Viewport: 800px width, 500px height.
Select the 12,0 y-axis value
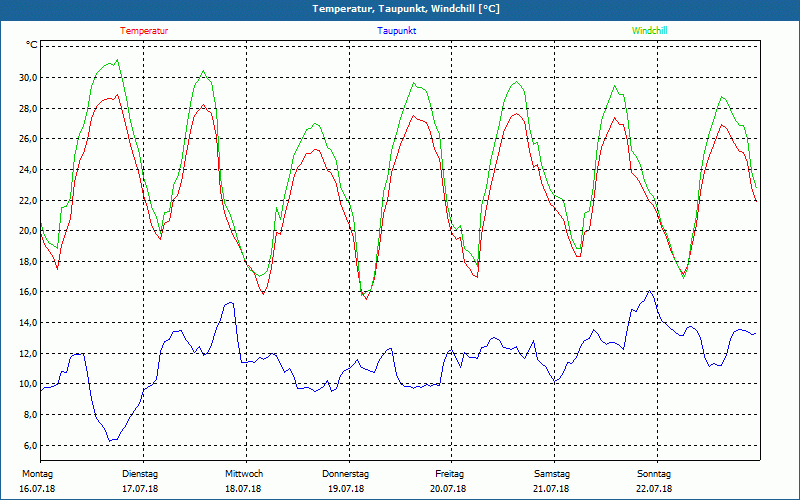click(29, 353)
